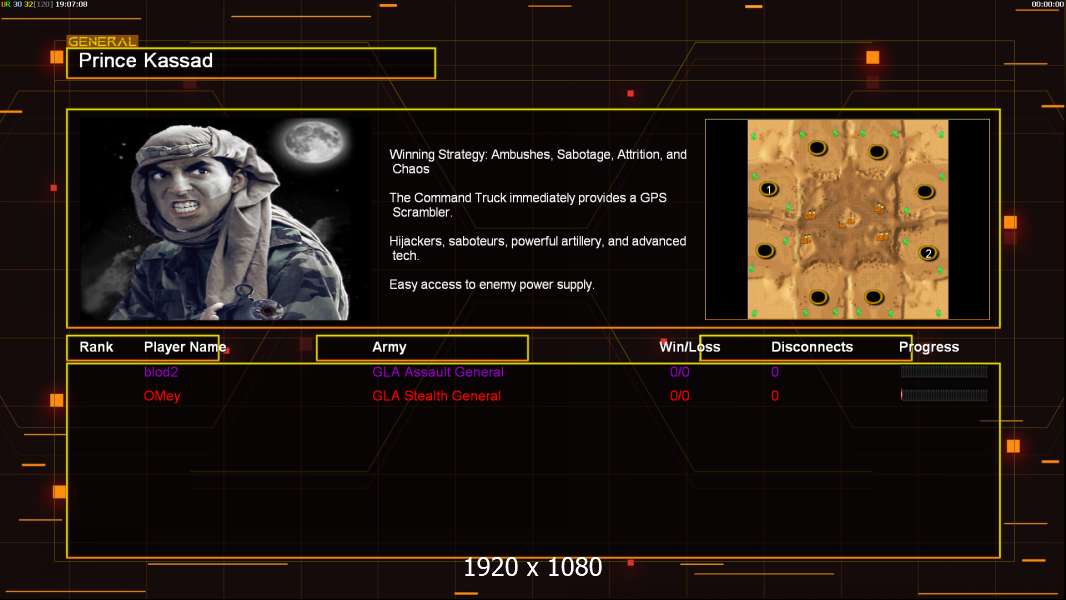Click the 19:07:08 clock readout
1066x600 pixels.
71,4
